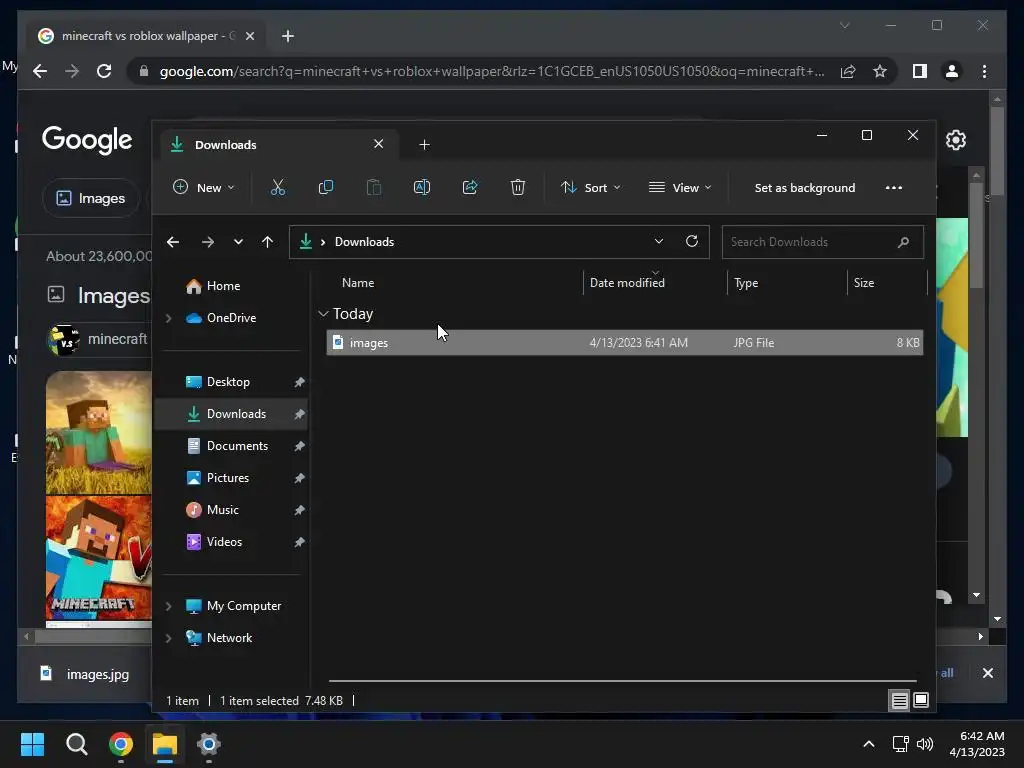Select Home in the navigation pane
The height and width of the screenshot is (768, 1024).
223,286
